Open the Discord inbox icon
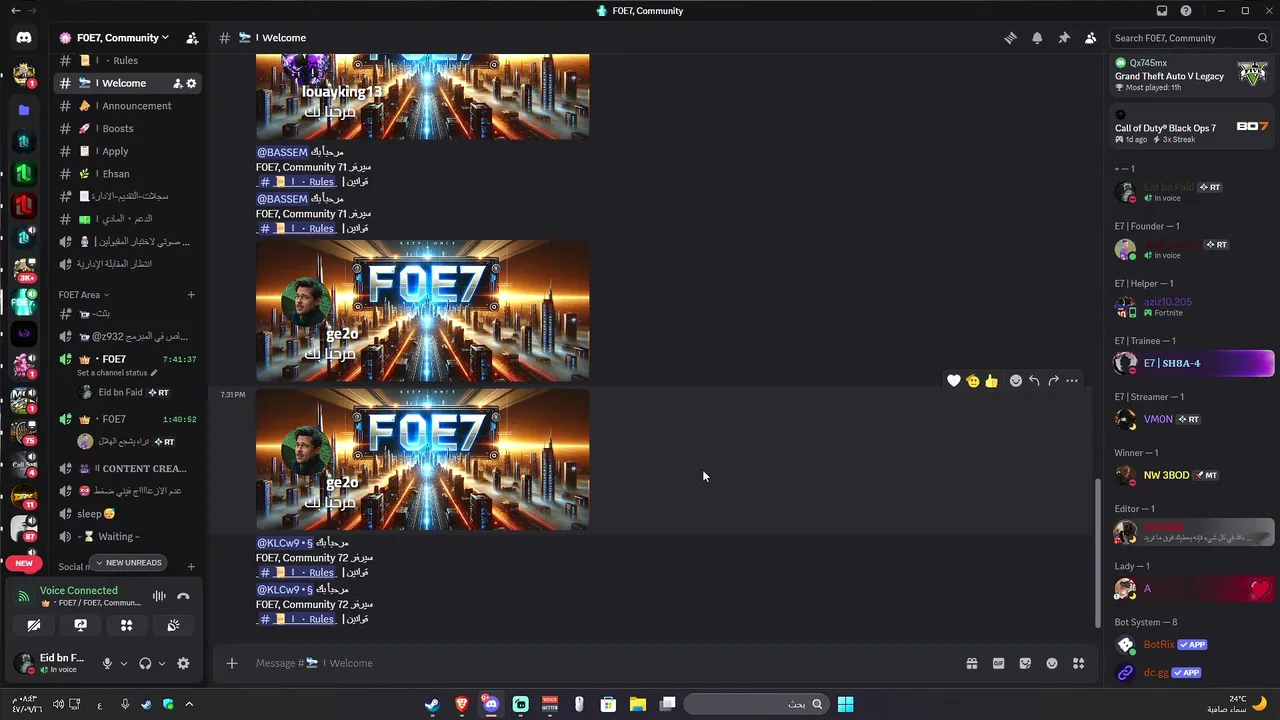 coord(1162,11)
